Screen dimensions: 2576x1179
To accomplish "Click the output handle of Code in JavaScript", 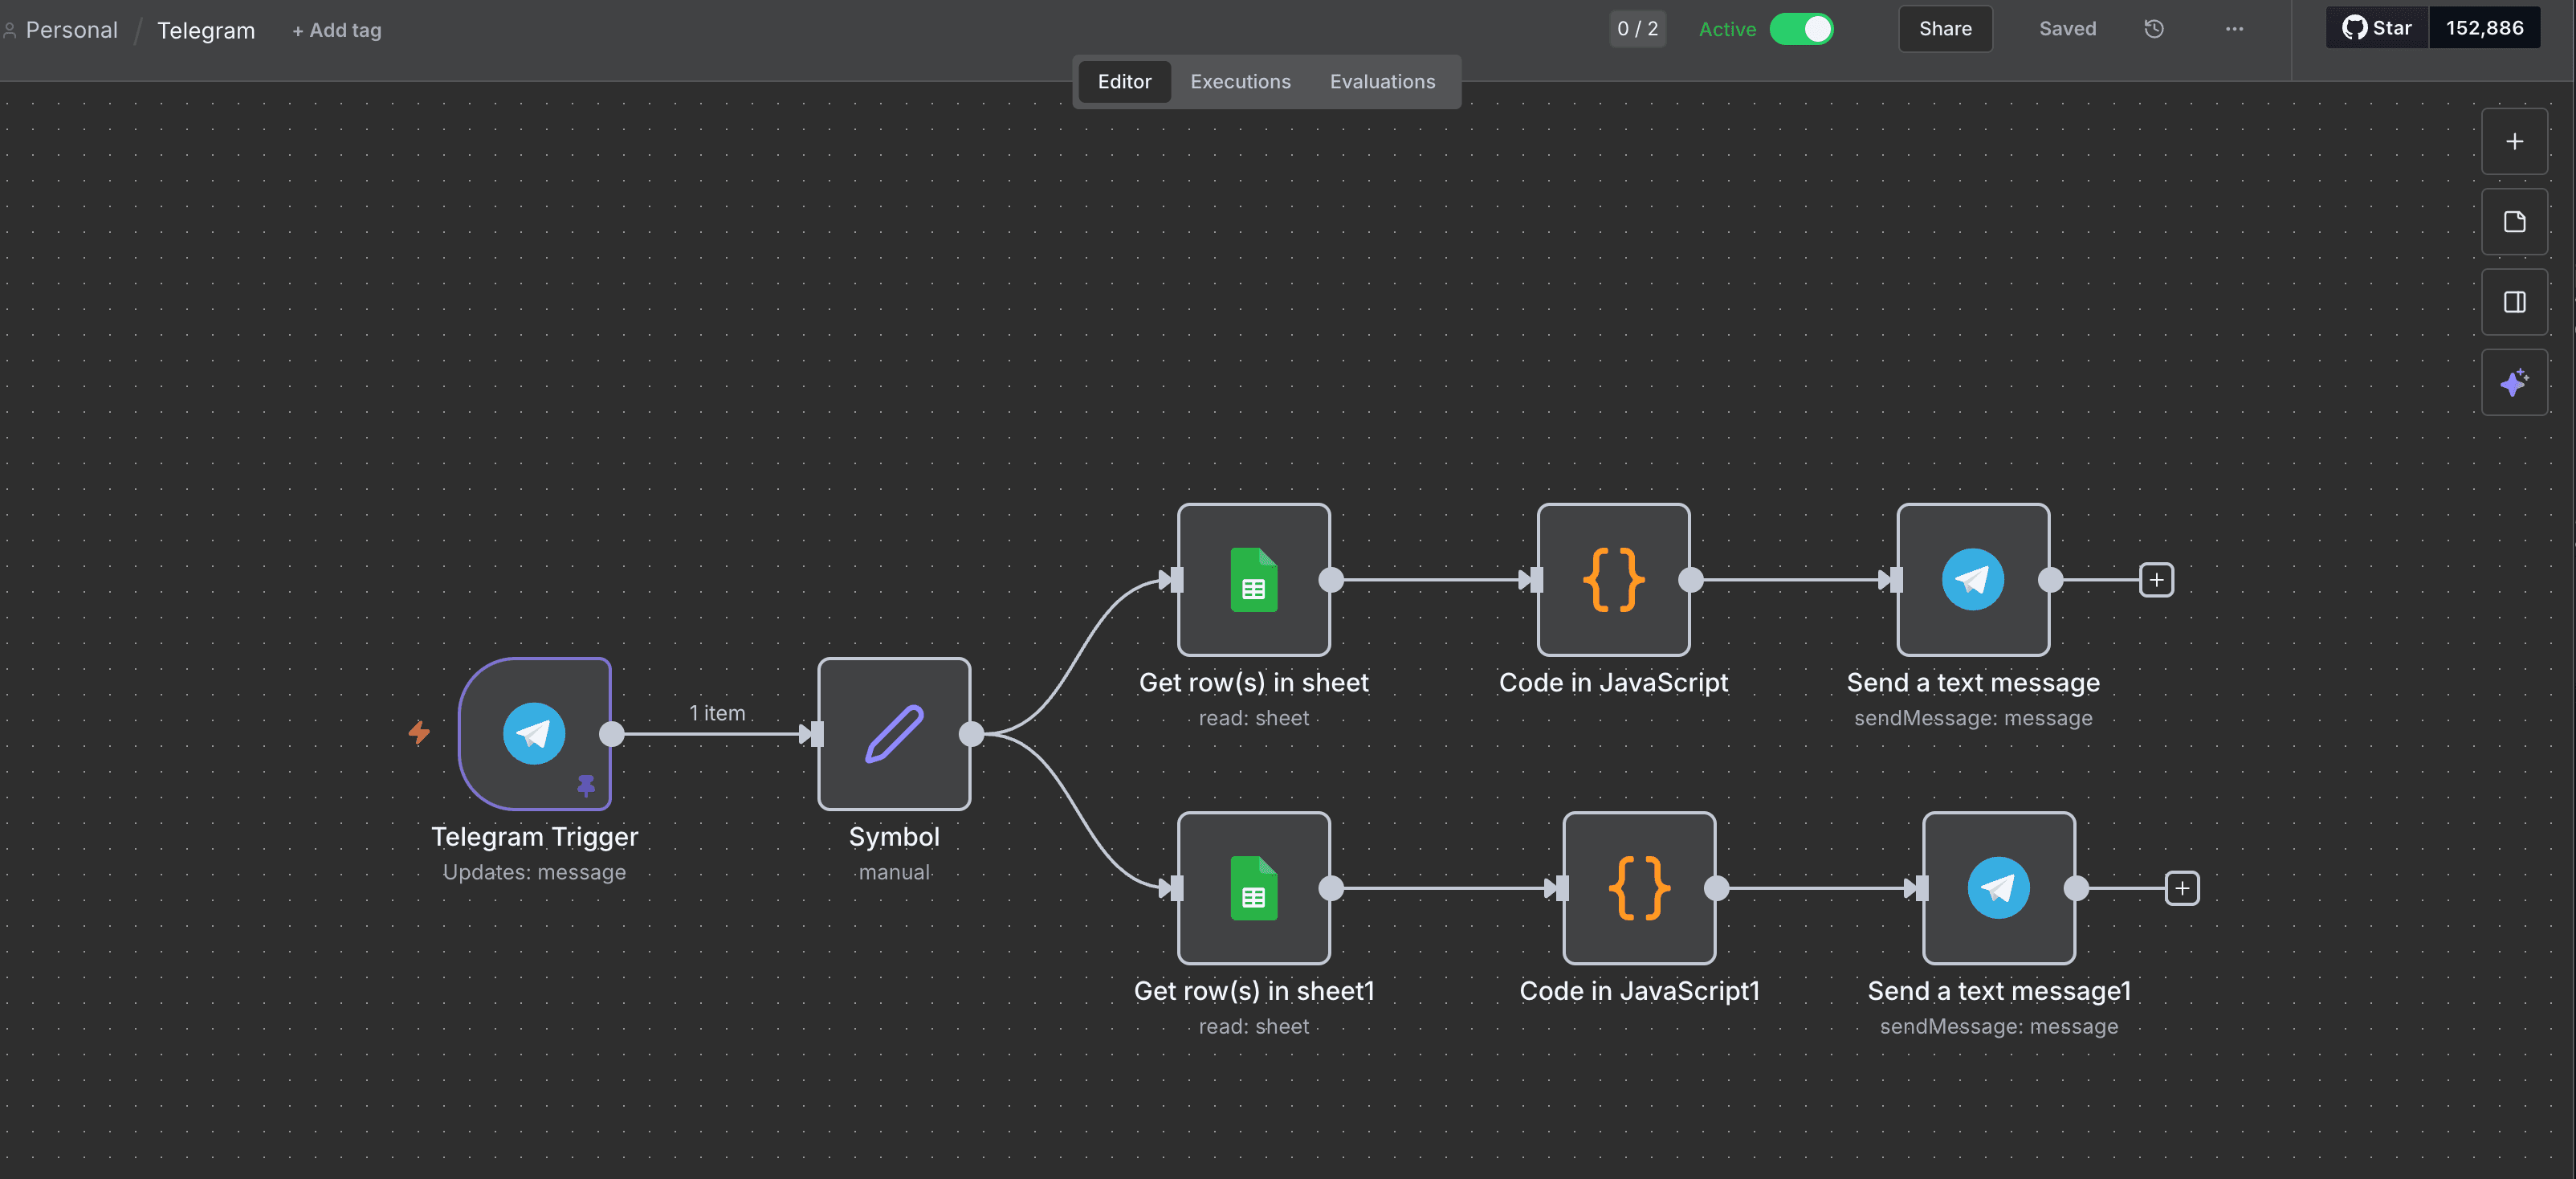I will tap(1691, 580).
